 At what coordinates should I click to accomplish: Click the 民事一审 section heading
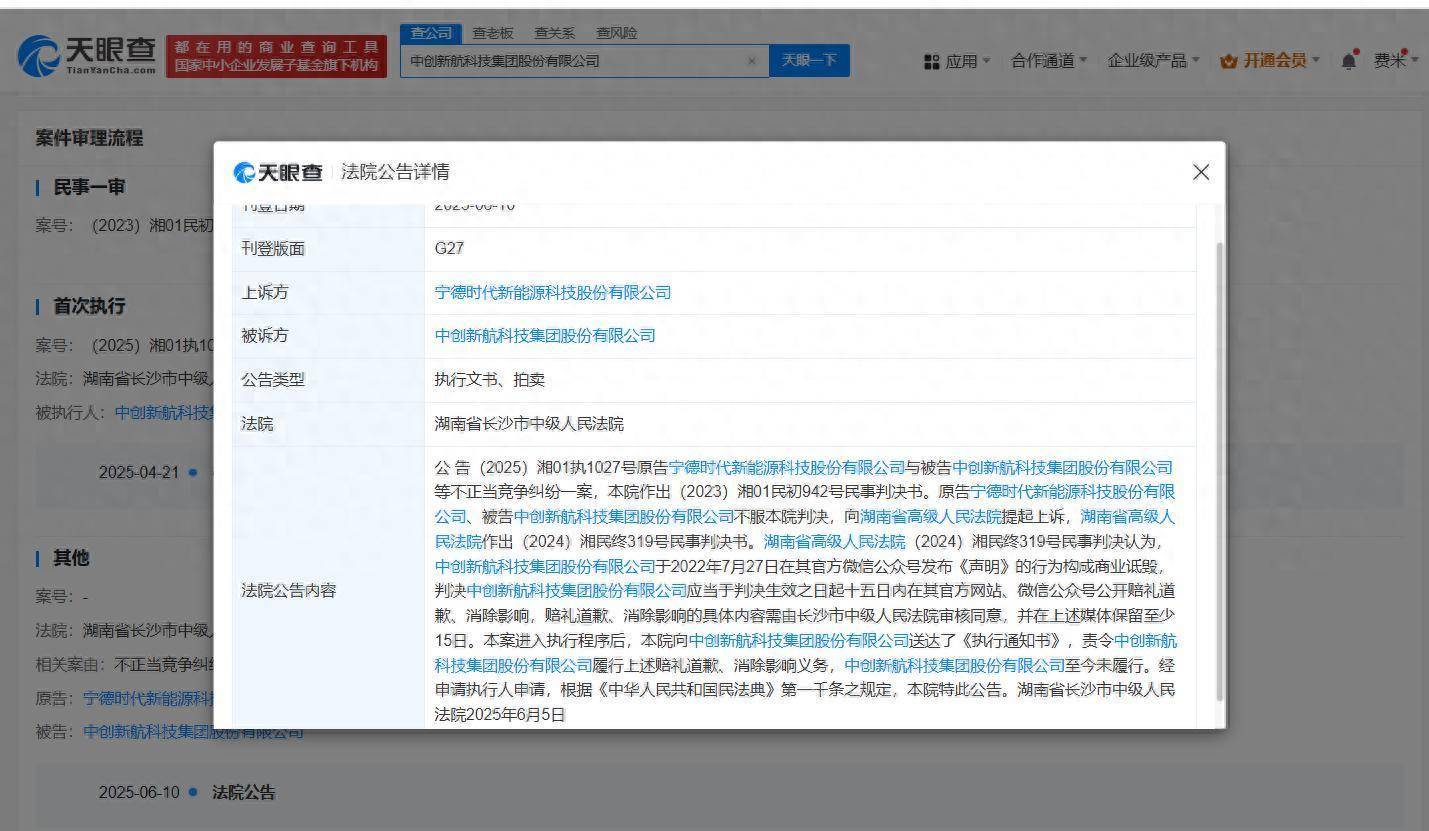(x=89, y=187)
